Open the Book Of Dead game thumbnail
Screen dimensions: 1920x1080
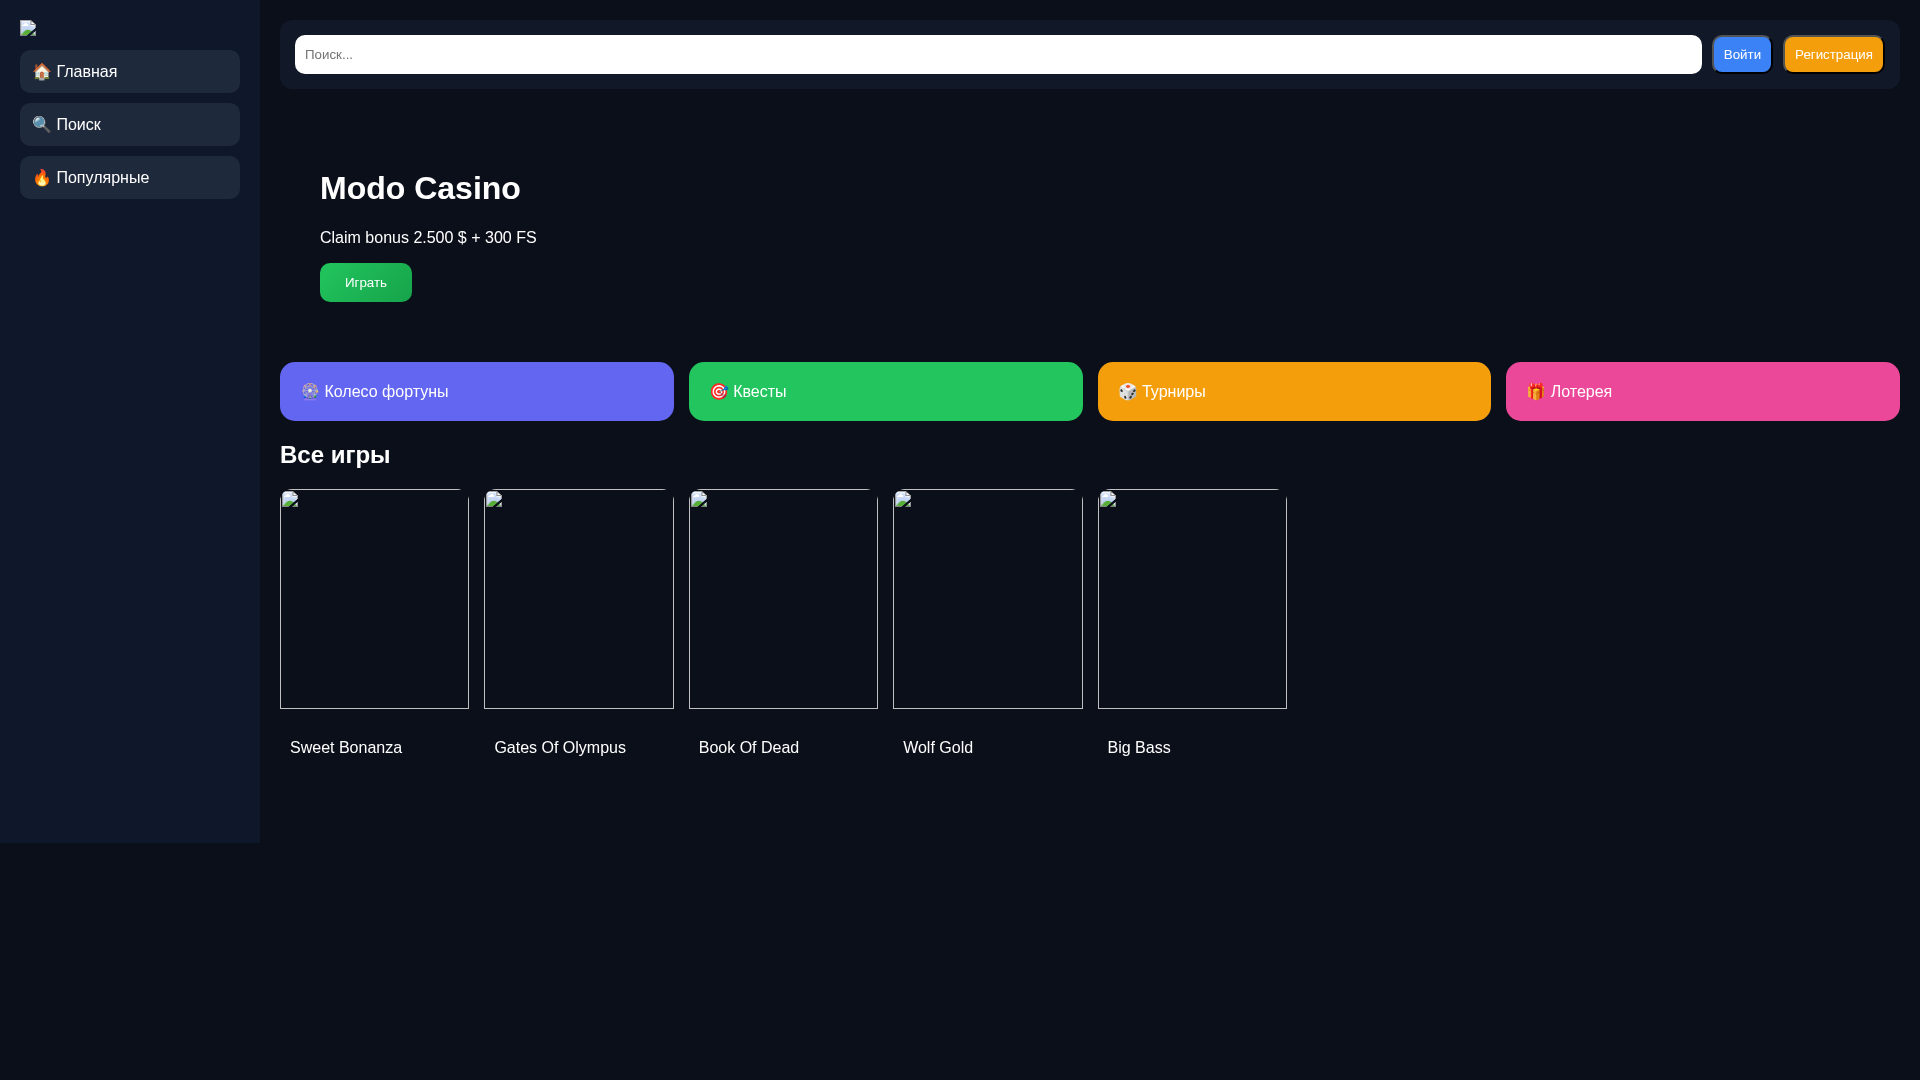[x=783, y=598]
